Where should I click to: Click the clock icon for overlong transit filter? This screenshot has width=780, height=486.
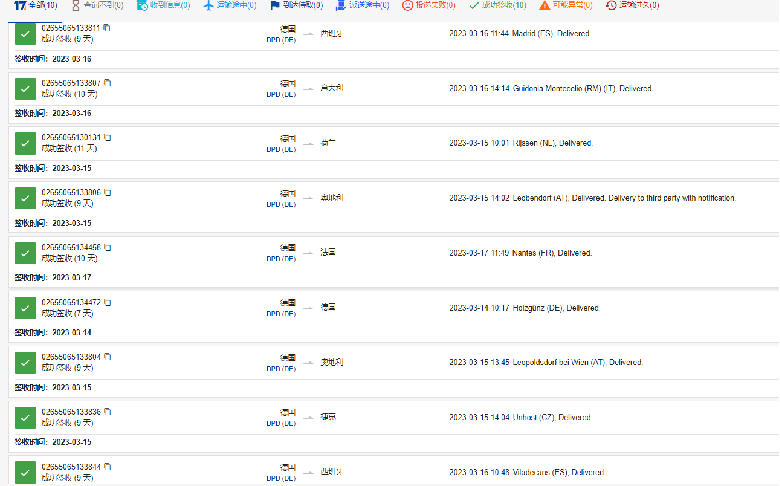click(x=611, y=5)
